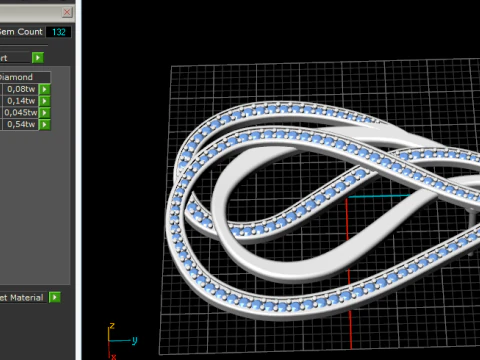
Task: Click the XYZ axis indicator in the viewport
Action: pos(122,341)
